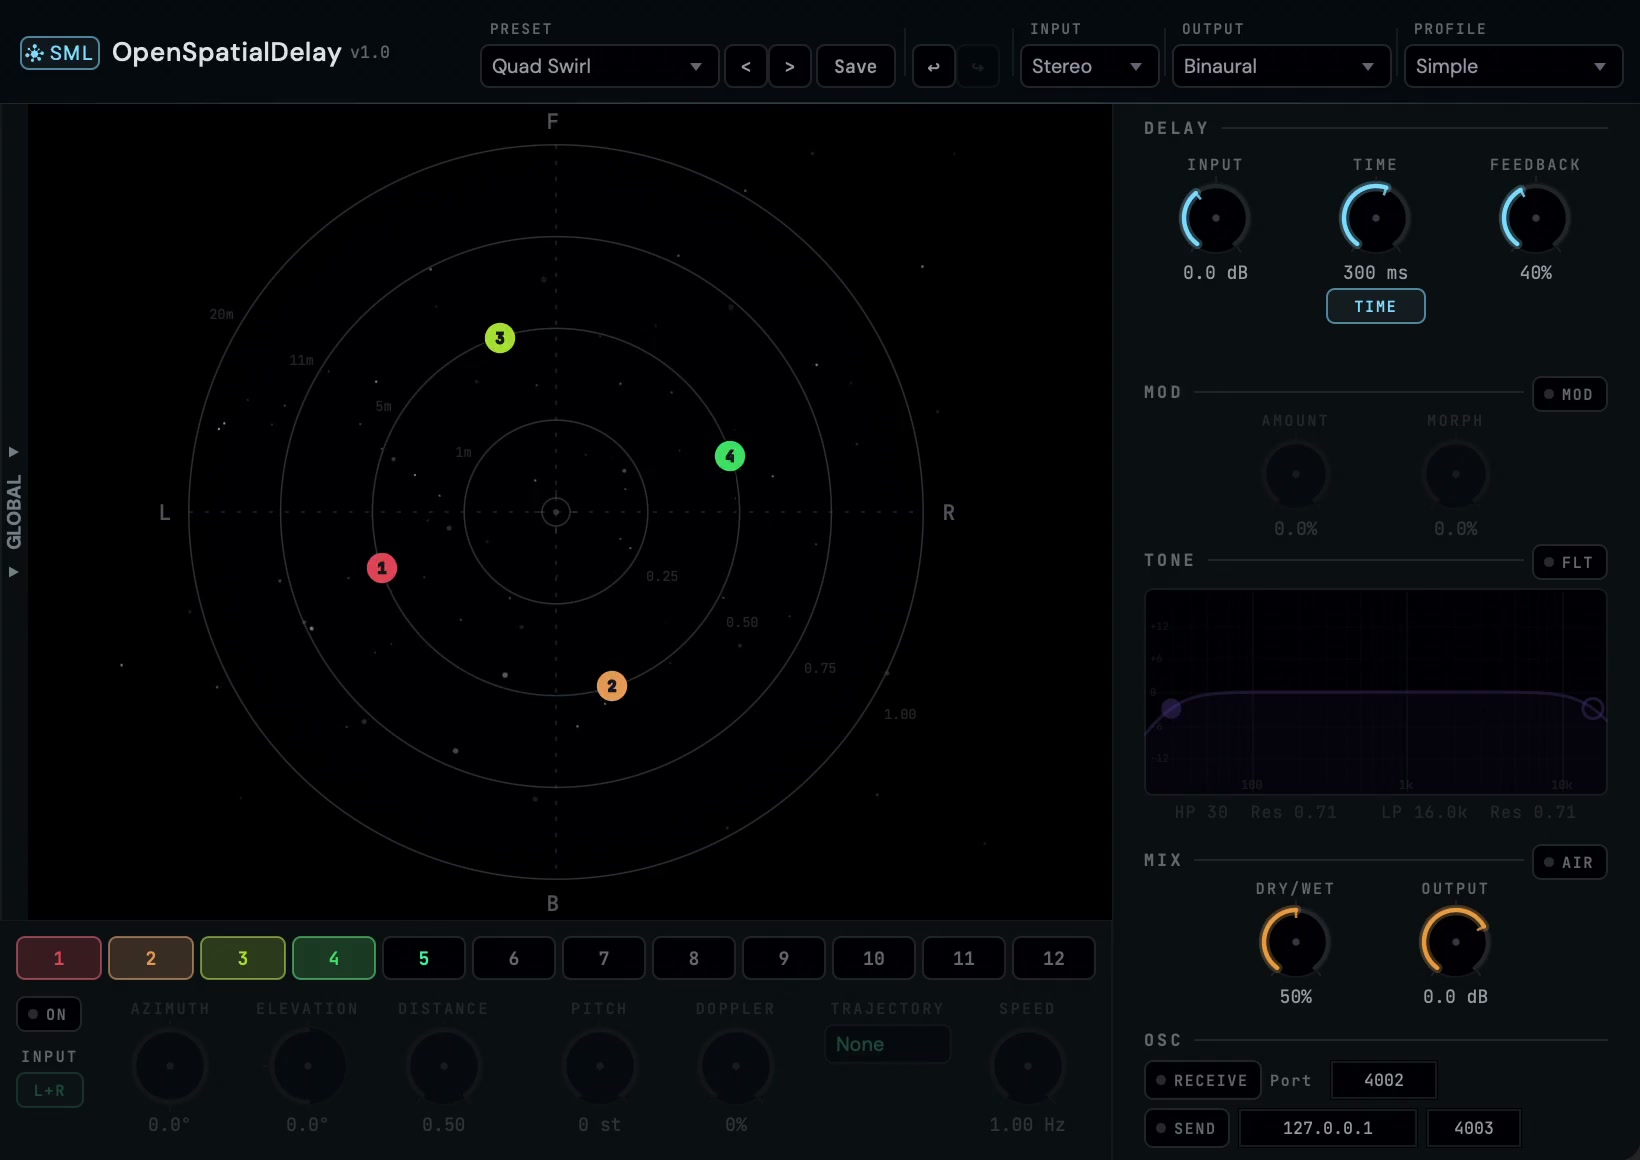Select delay tap 12 tab
Viewport: 1640px width, 1160px height.
[x=1054, y=958]
